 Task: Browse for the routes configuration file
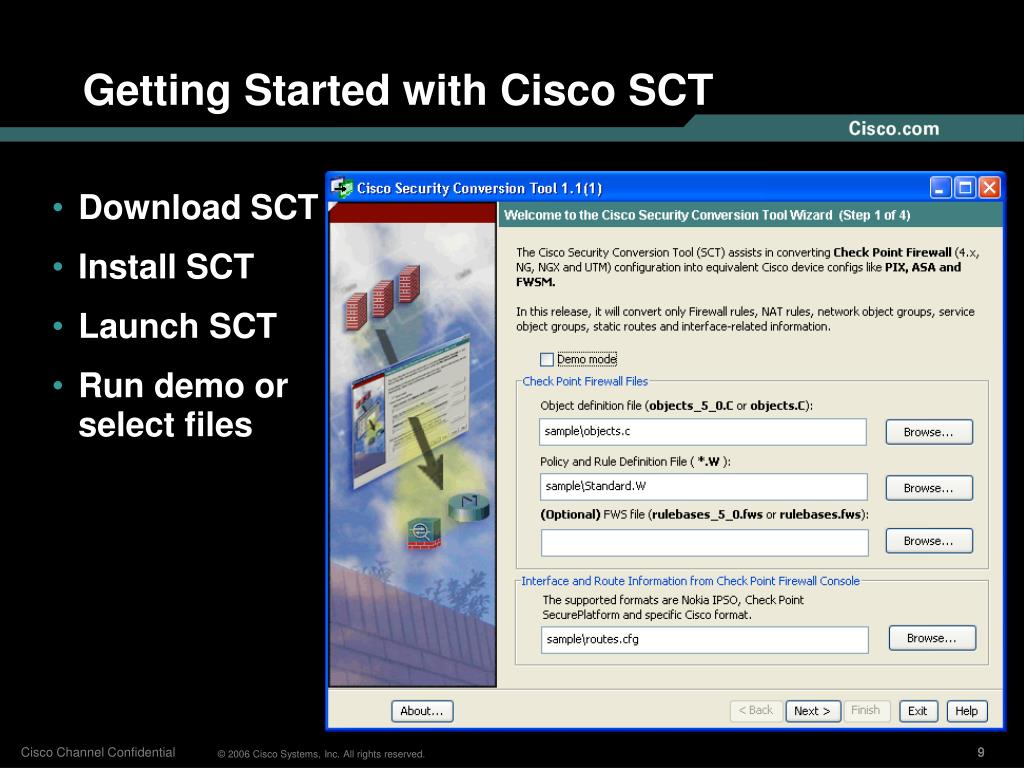click(x=932, y=638)
